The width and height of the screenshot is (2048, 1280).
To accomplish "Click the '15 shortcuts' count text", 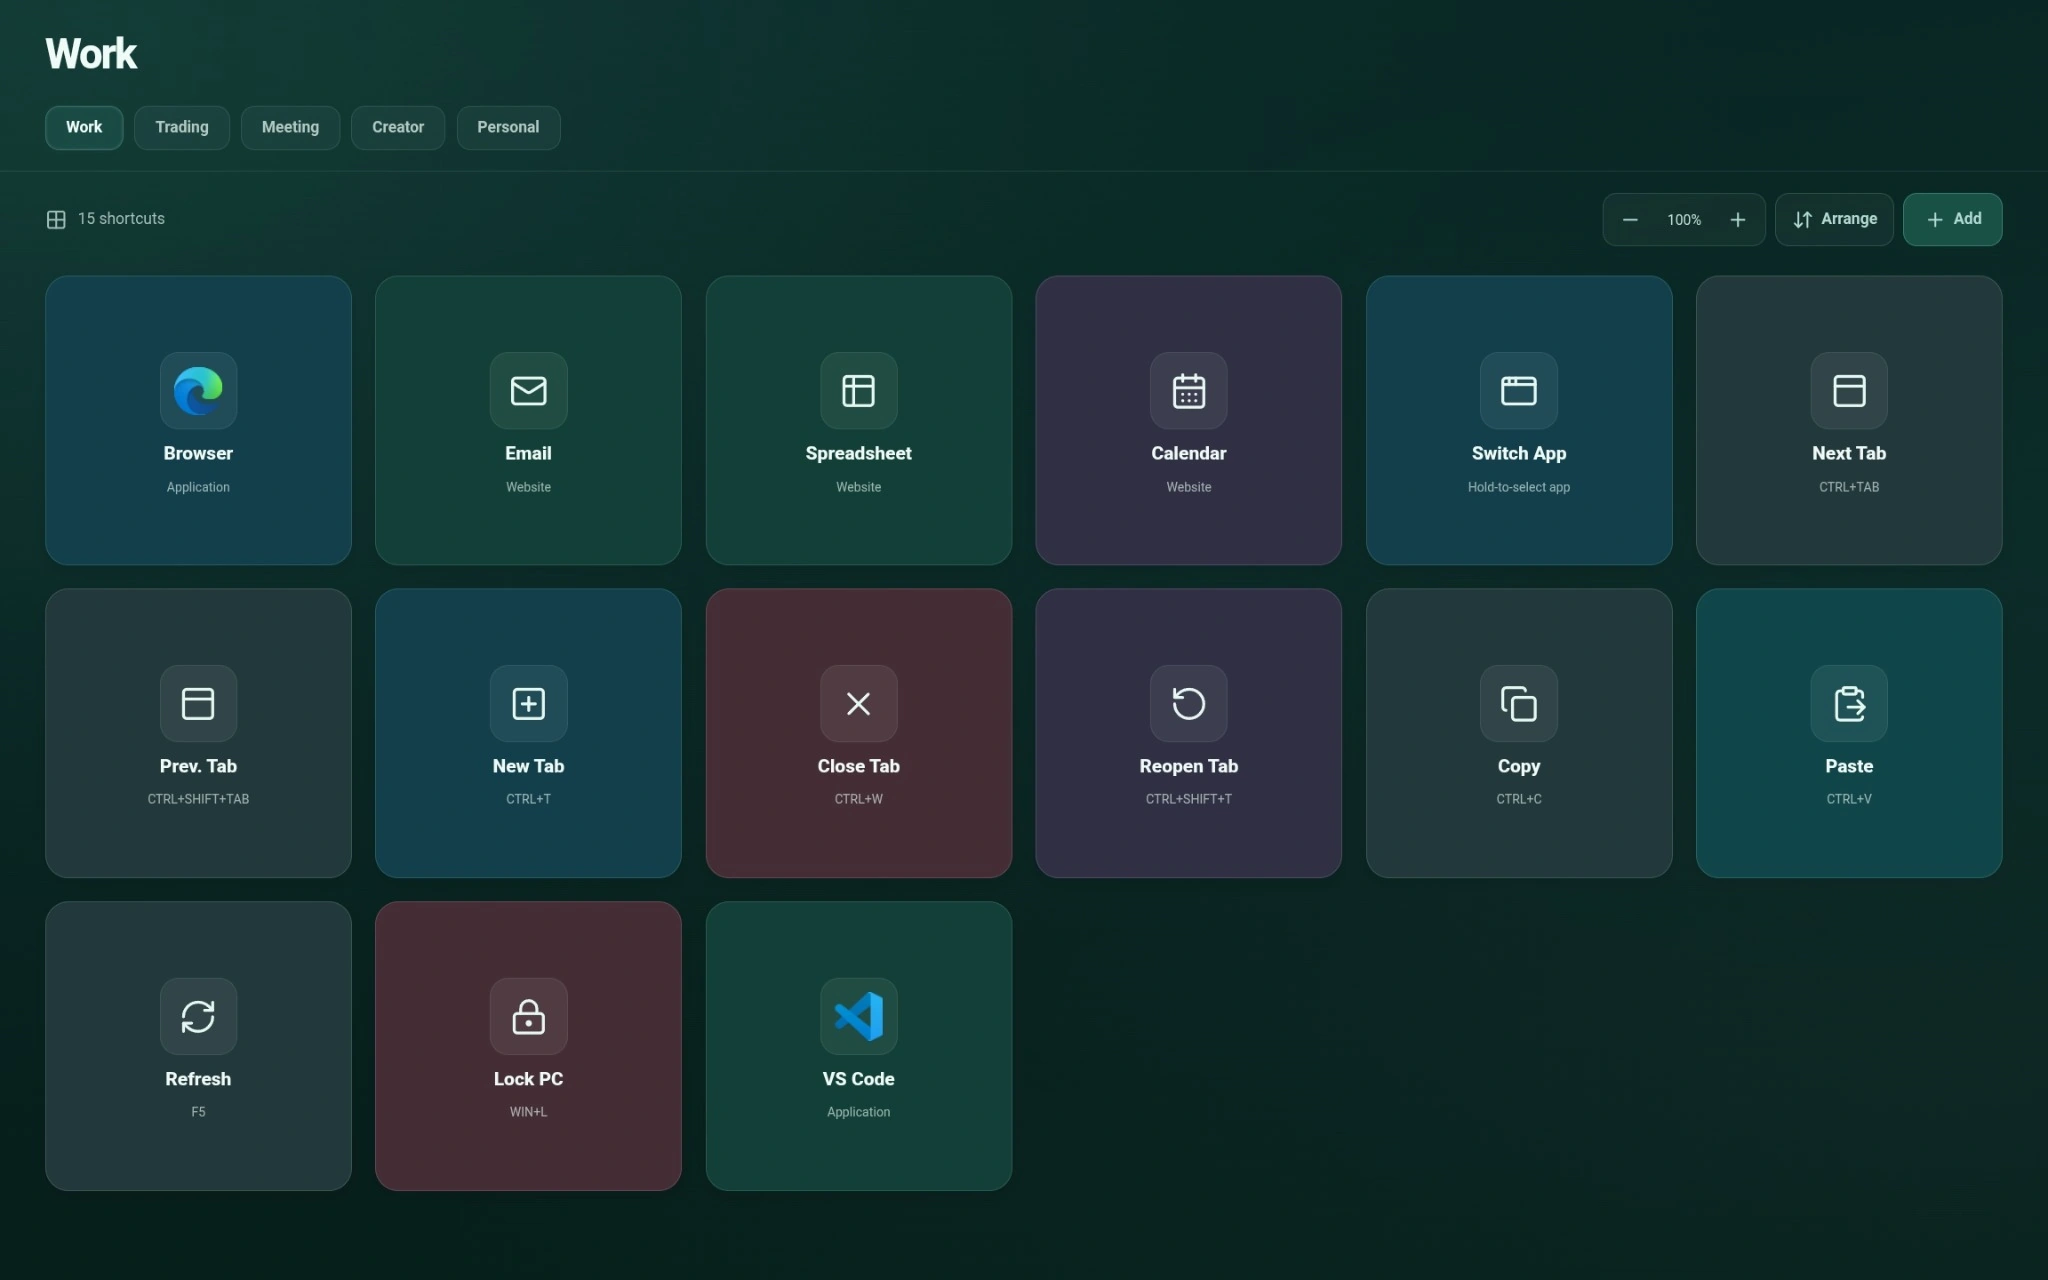I will [121, 218].
